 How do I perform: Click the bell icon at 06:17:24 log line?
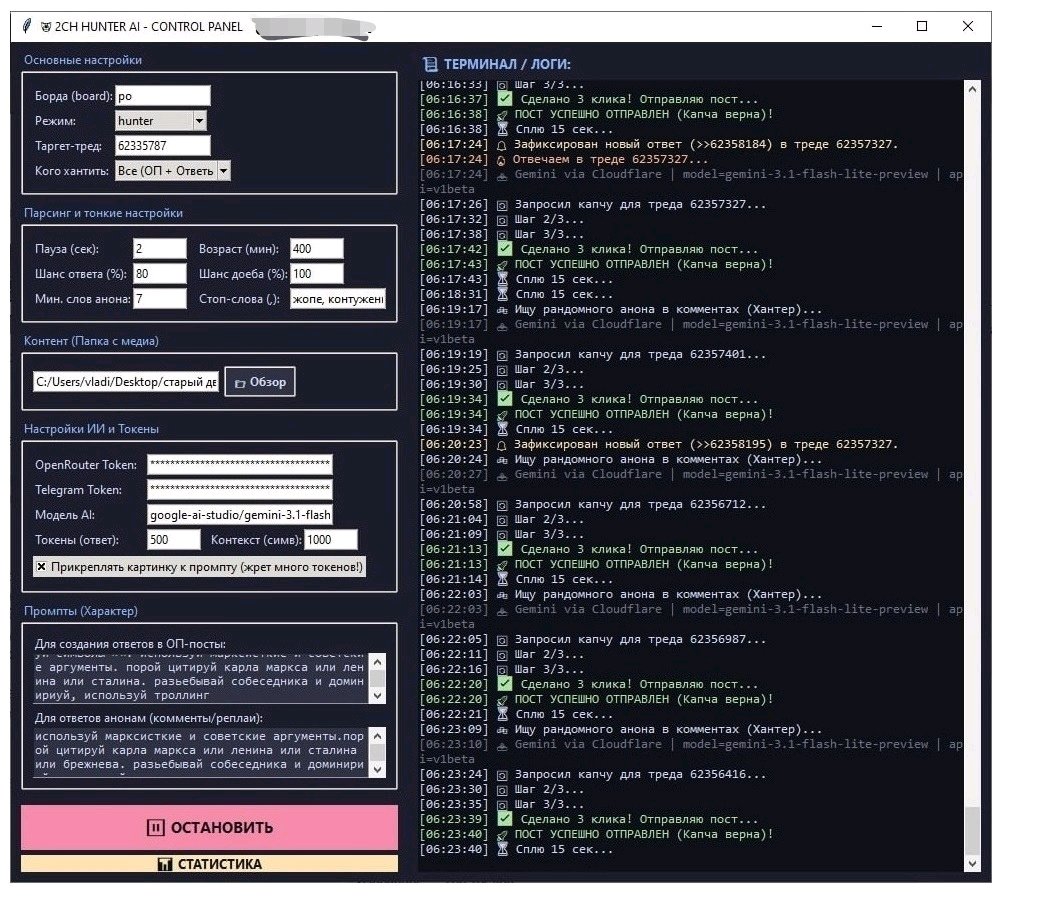(502, 145)
